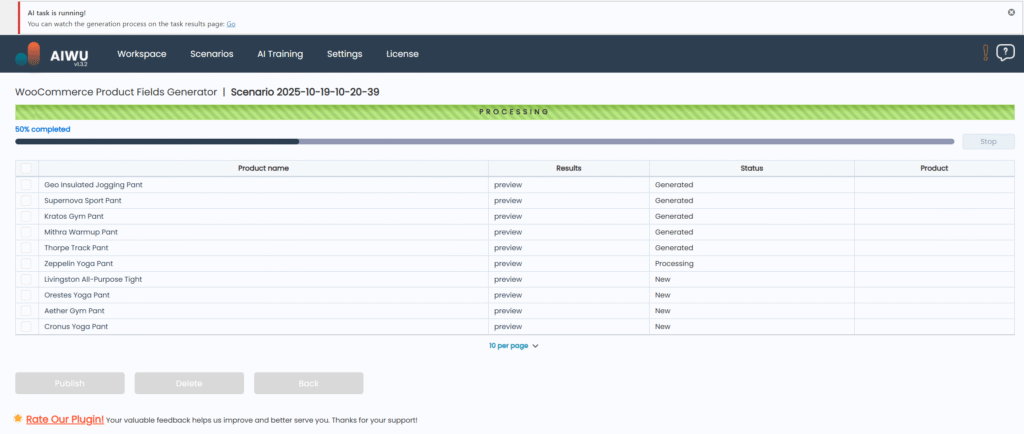Image resolution: width=1024 pixels, height=434 pixels.
Task: Open the Settings menu
Action: pos(344,54)
